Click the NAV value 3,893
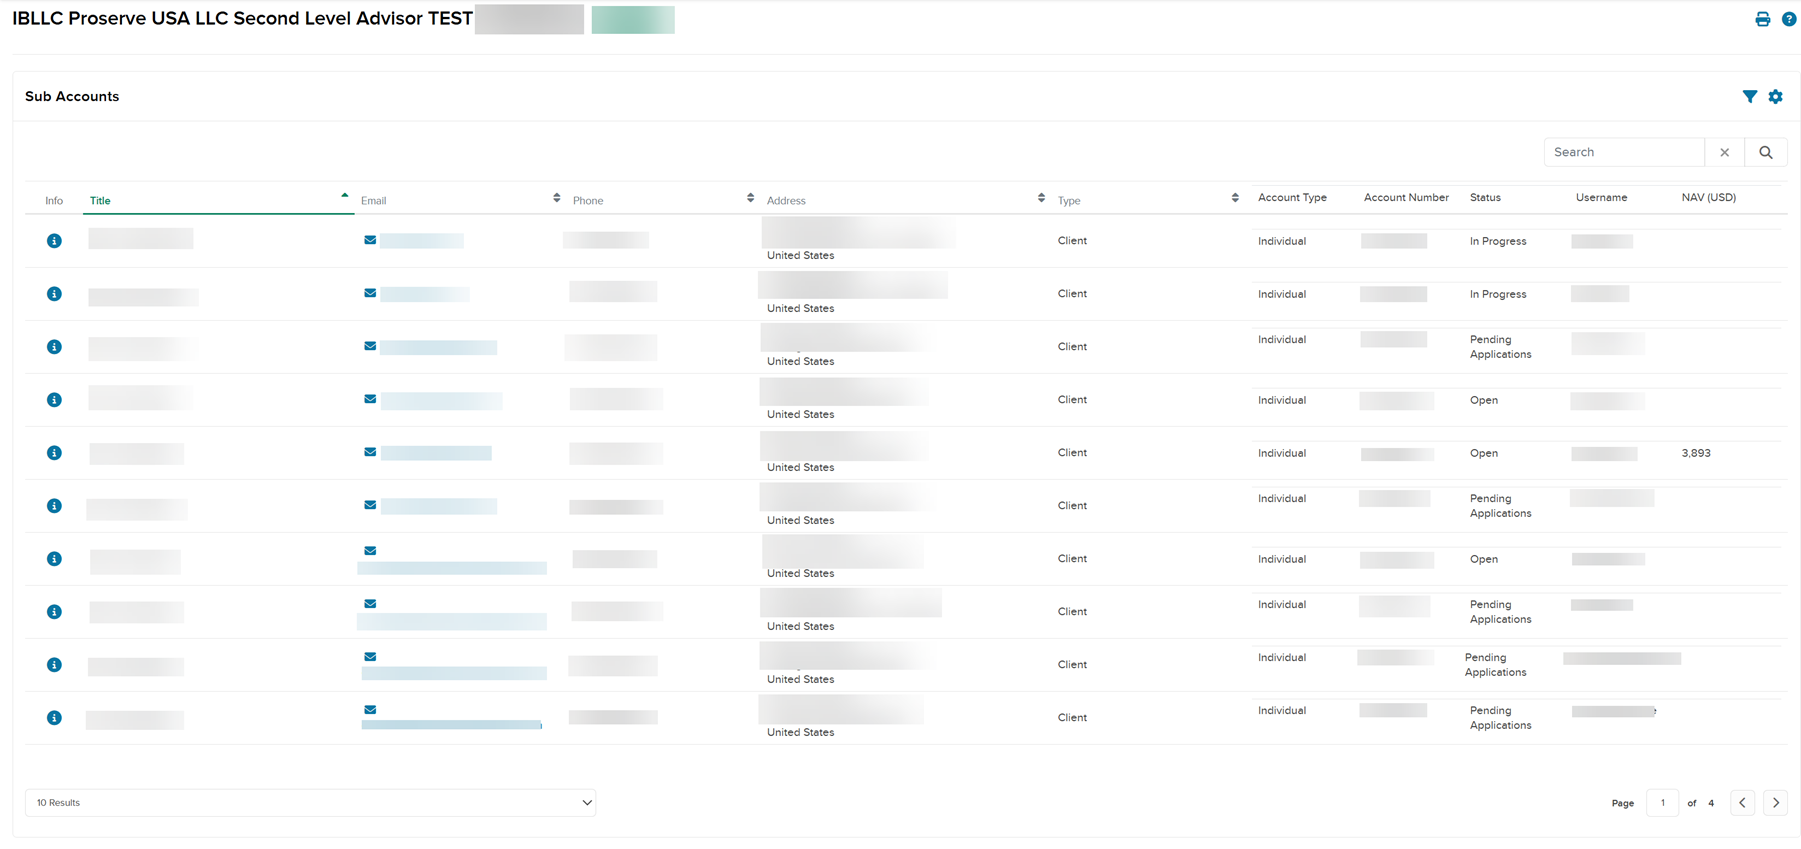The image size is (1801, 849). (1696, 453)
